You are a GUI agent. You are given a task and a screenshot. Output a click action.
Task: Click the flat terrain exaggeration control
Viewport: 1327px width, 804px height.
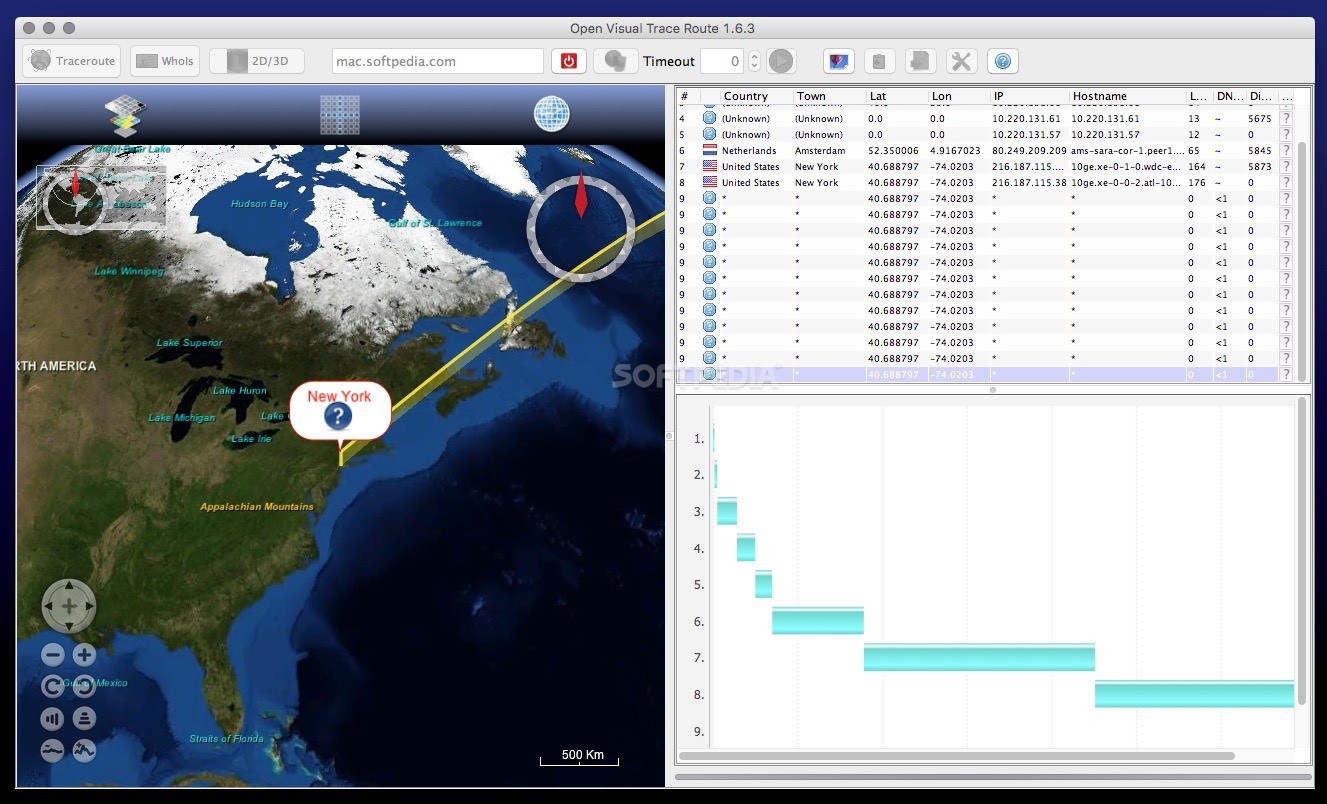click(53, 750)
